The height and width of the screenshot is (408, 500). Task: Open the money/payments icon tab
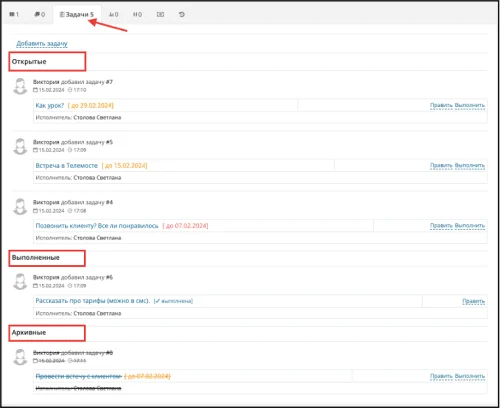coord(160,14)
